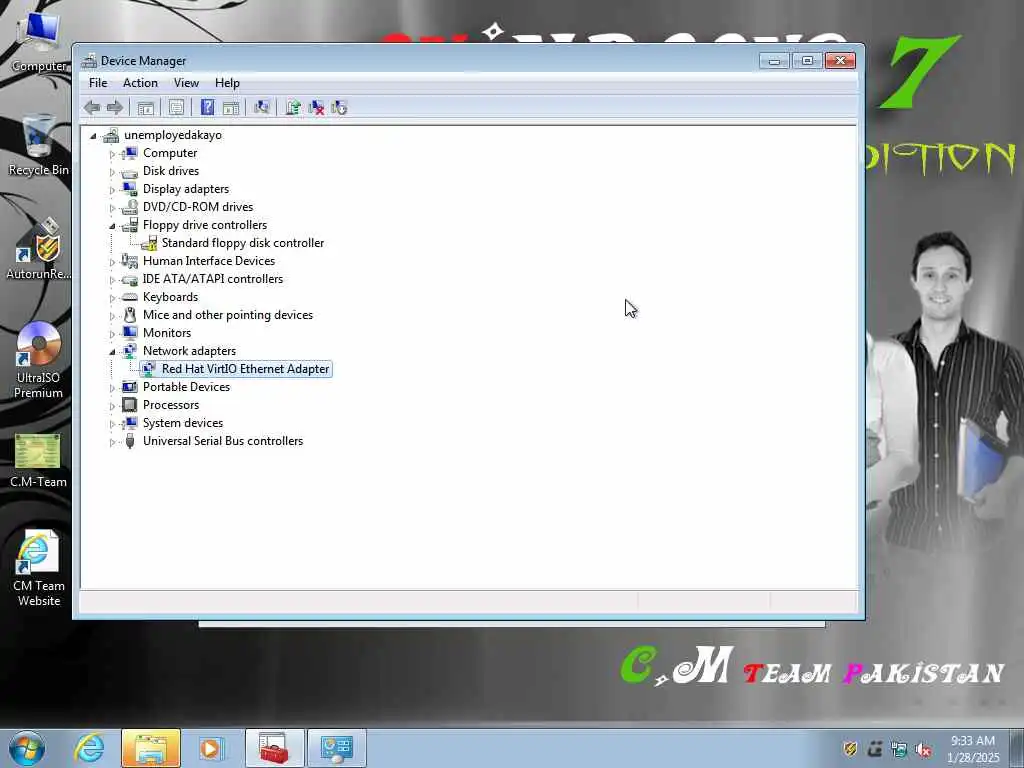Collapse the Floppy drive controllers arrow
Viewport: 1024px width, 768px height.
click(x=112, y=226)
